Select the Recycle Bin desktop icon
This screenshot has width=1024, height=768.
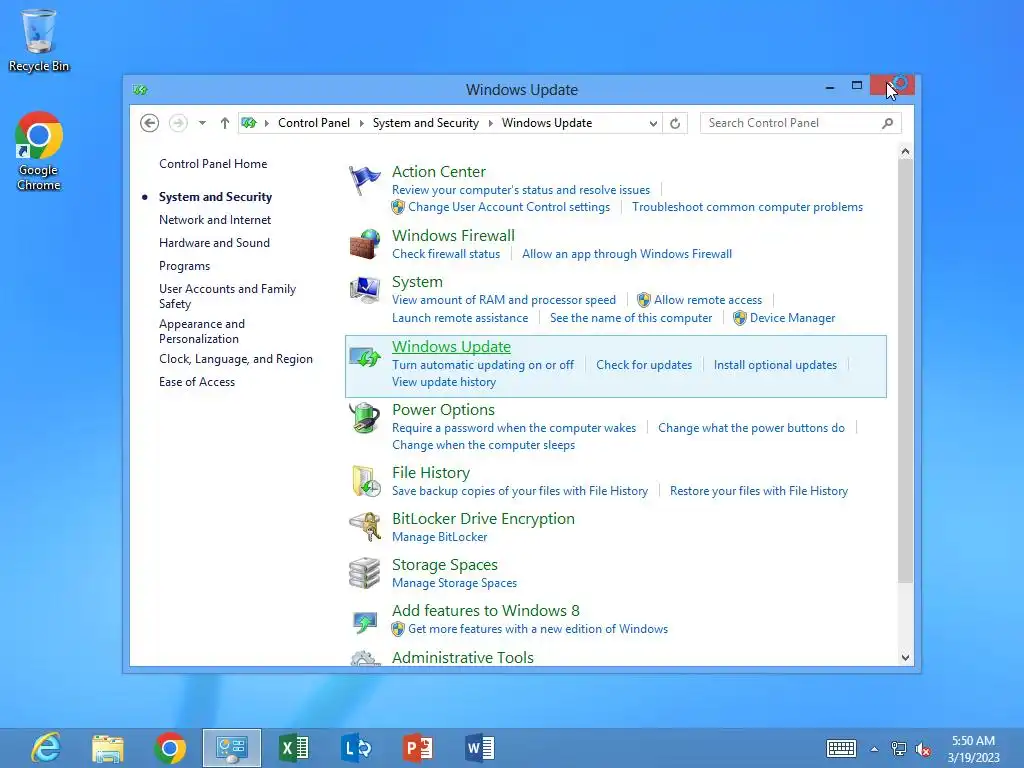pos(39,40)
